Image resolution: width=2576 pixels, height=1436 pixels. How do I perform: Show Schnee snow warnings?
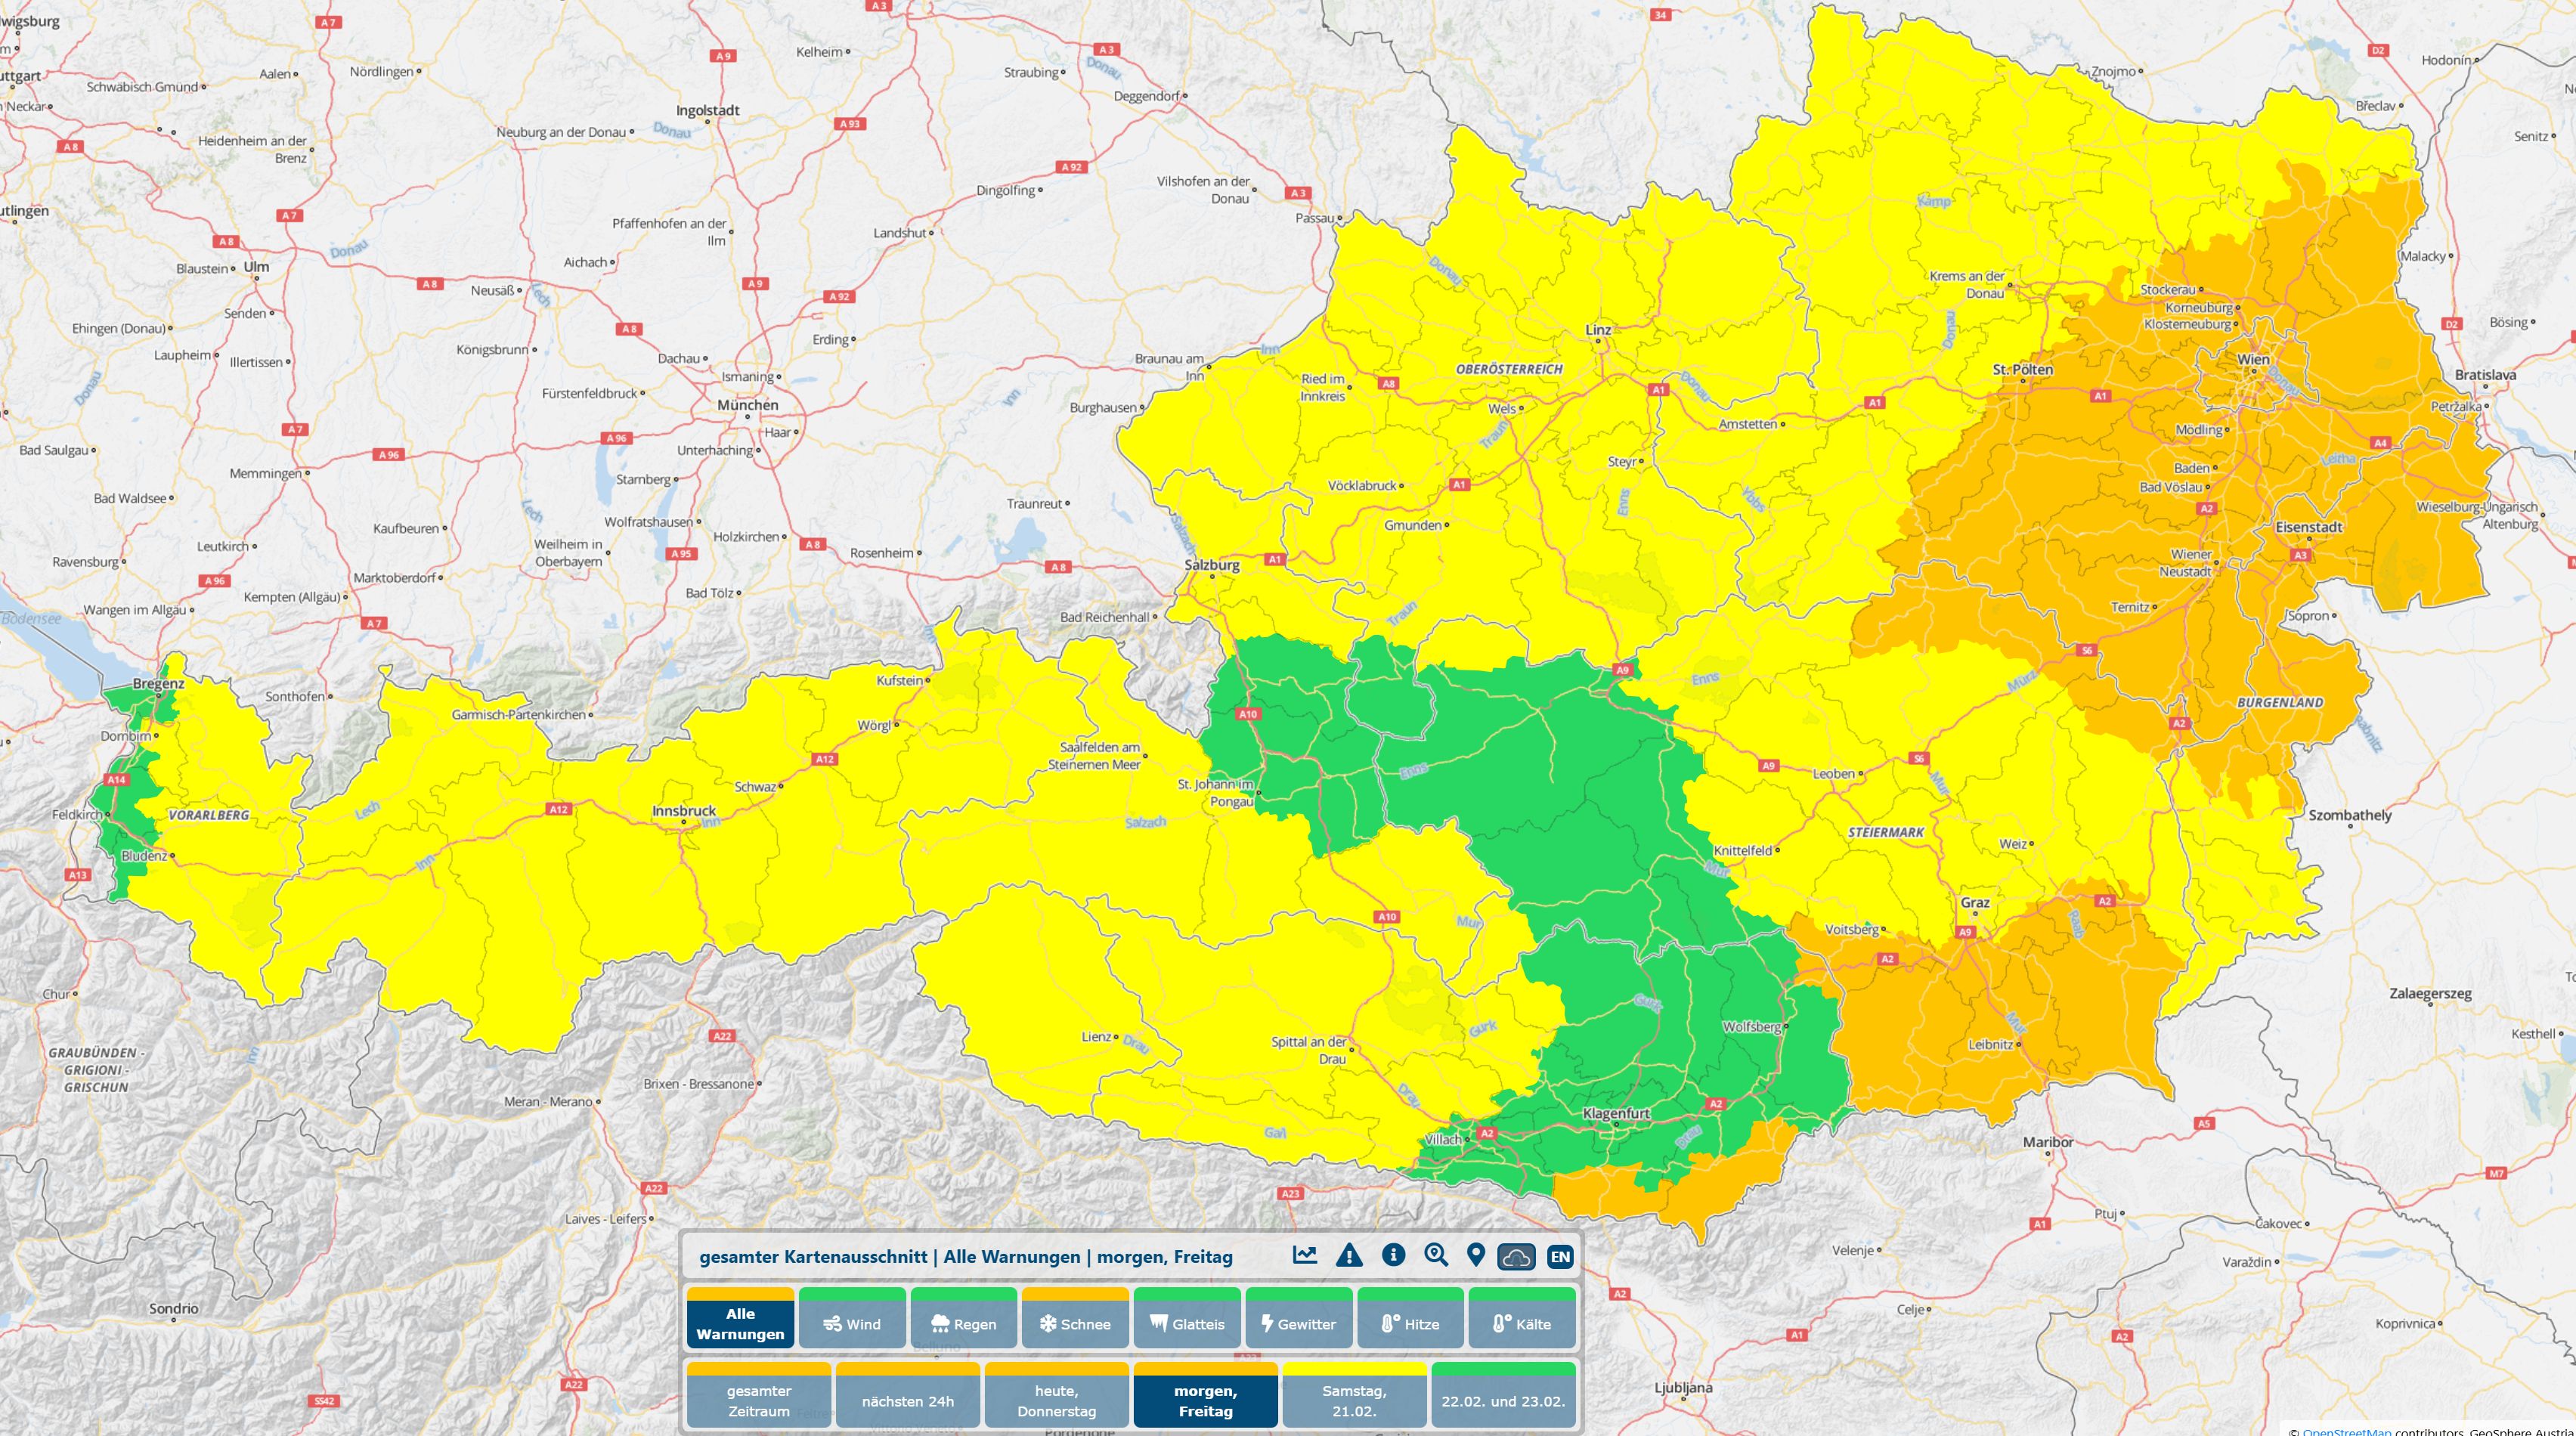(x=1075, y=1323)
